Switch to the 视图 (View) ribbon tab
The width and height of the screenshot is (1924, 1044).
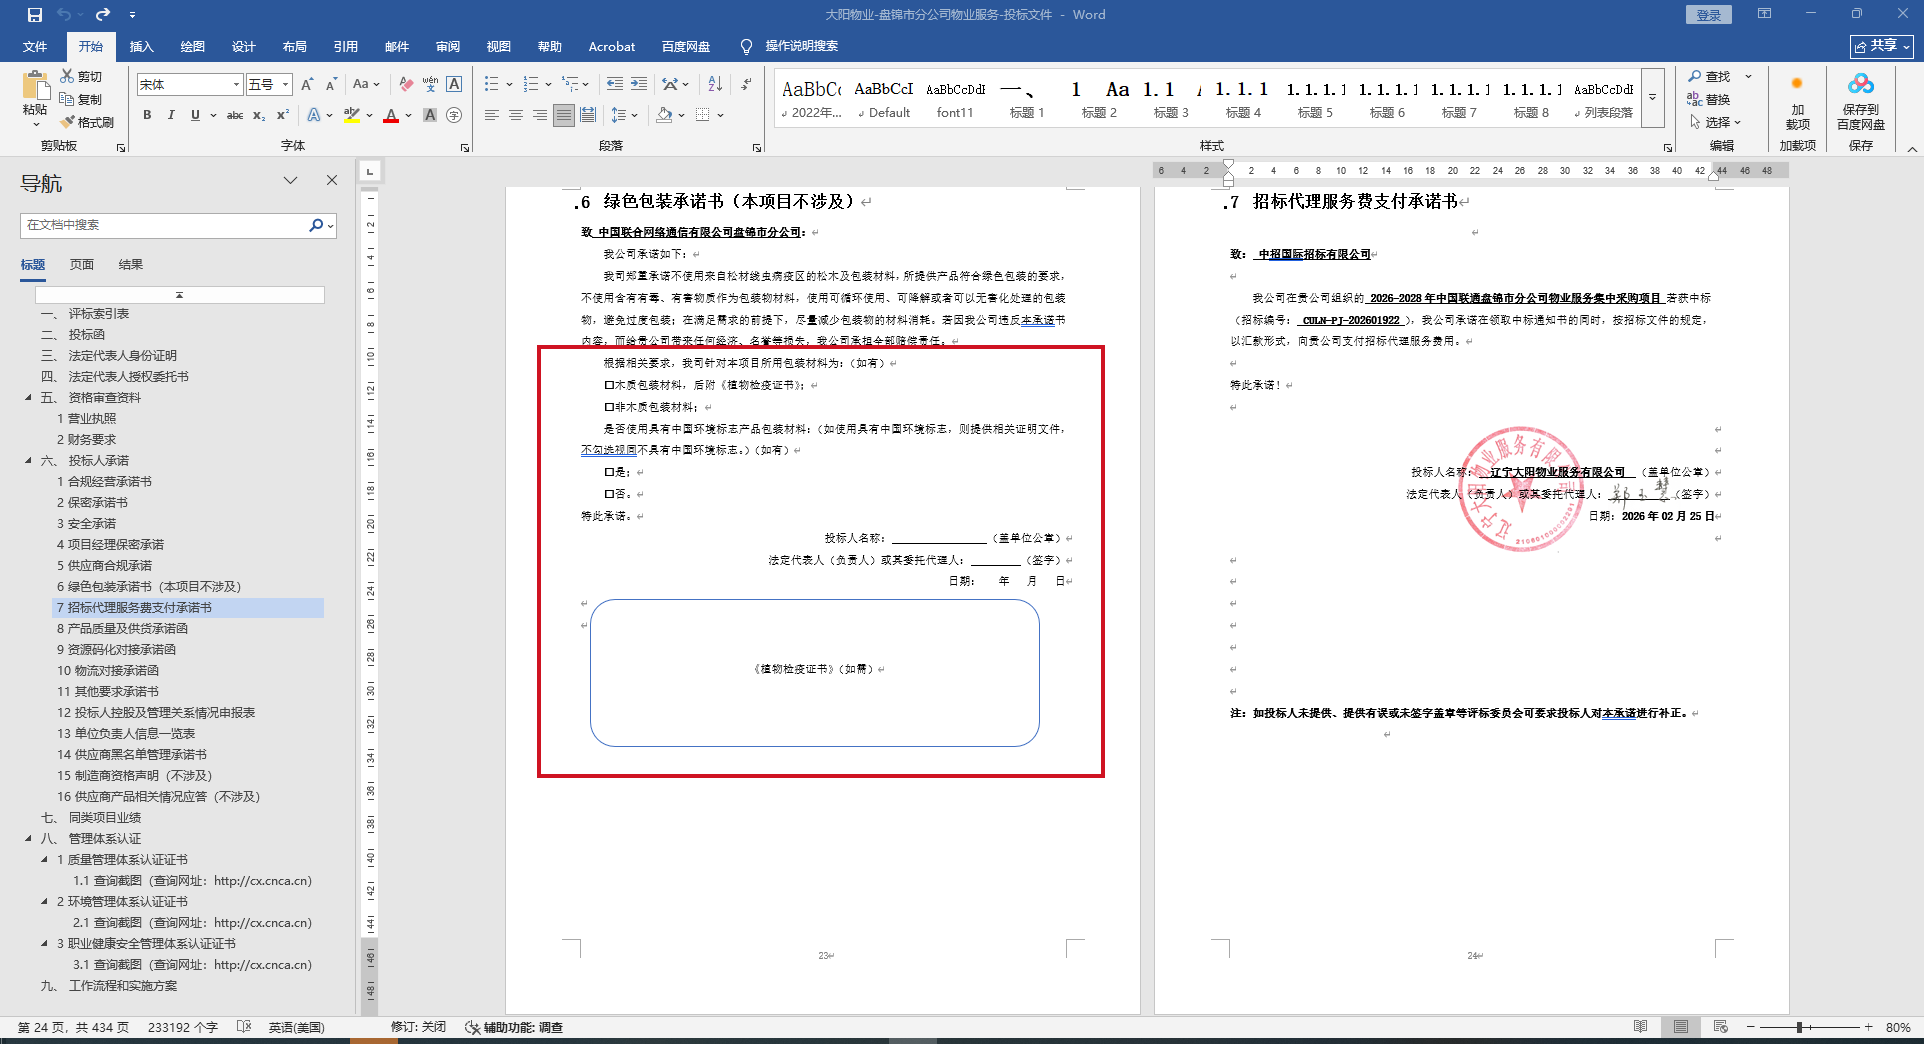coord(499,47)
